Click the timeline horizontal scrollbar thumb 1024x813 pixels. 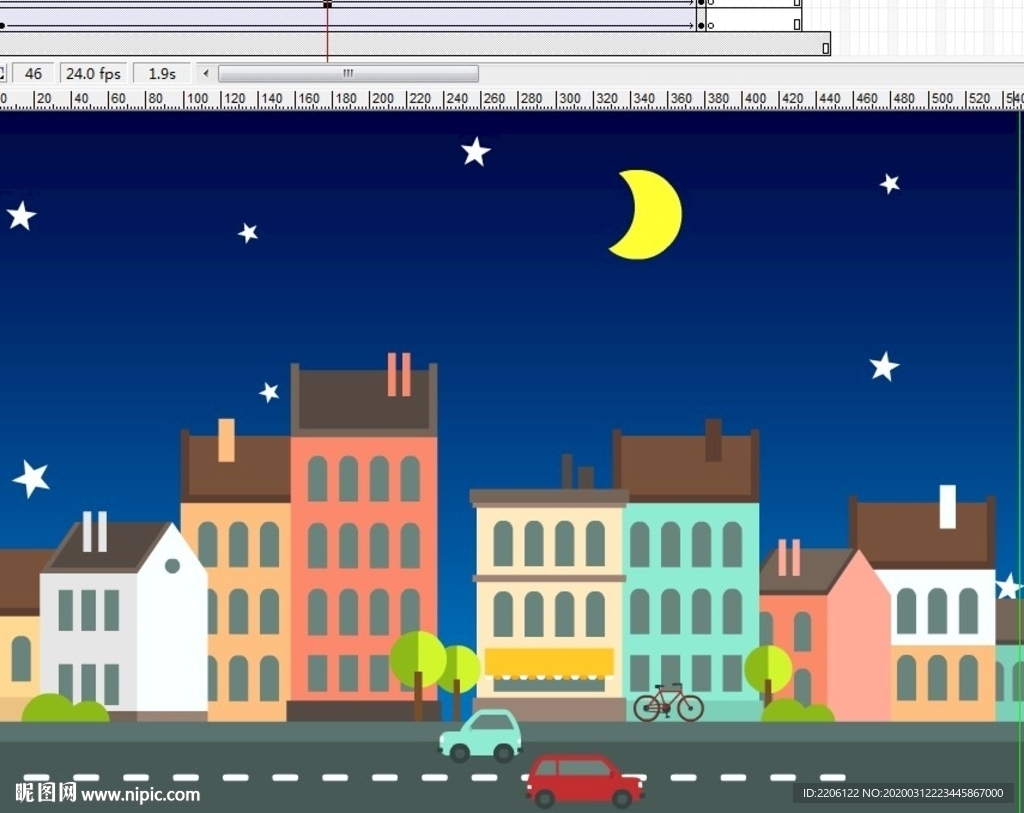348,73
